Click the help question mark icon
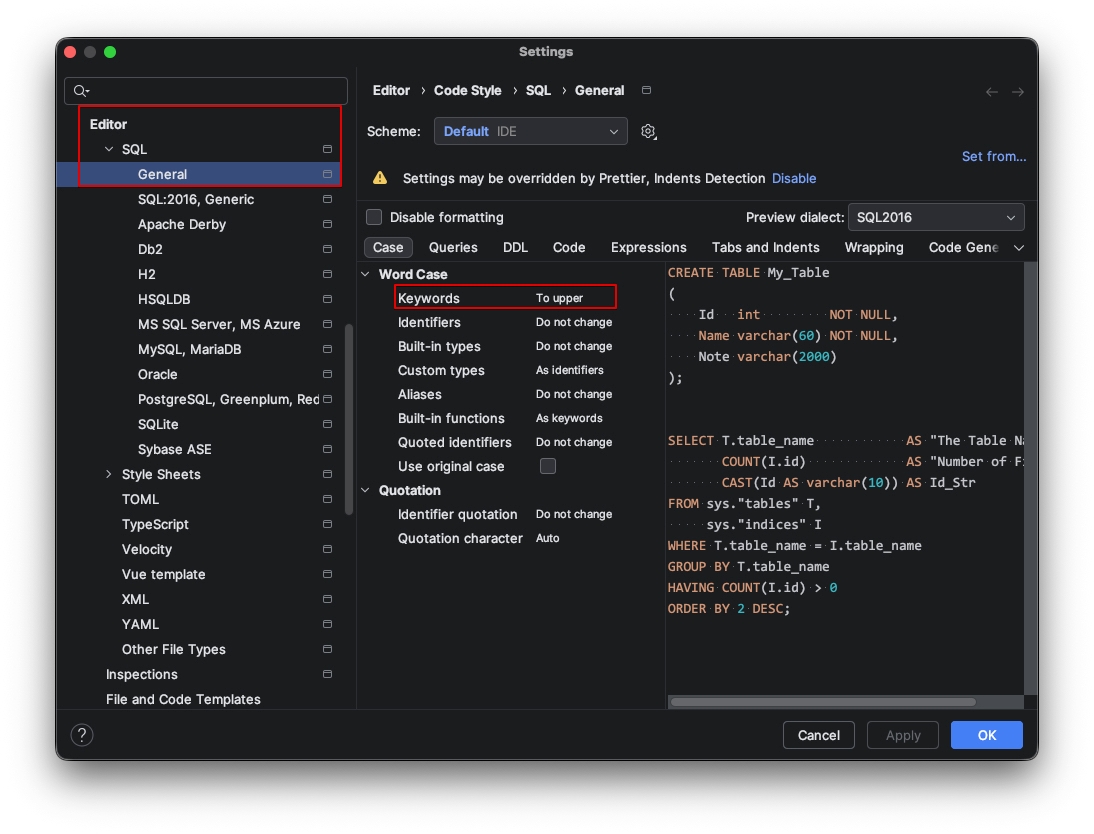 (82, 735)
